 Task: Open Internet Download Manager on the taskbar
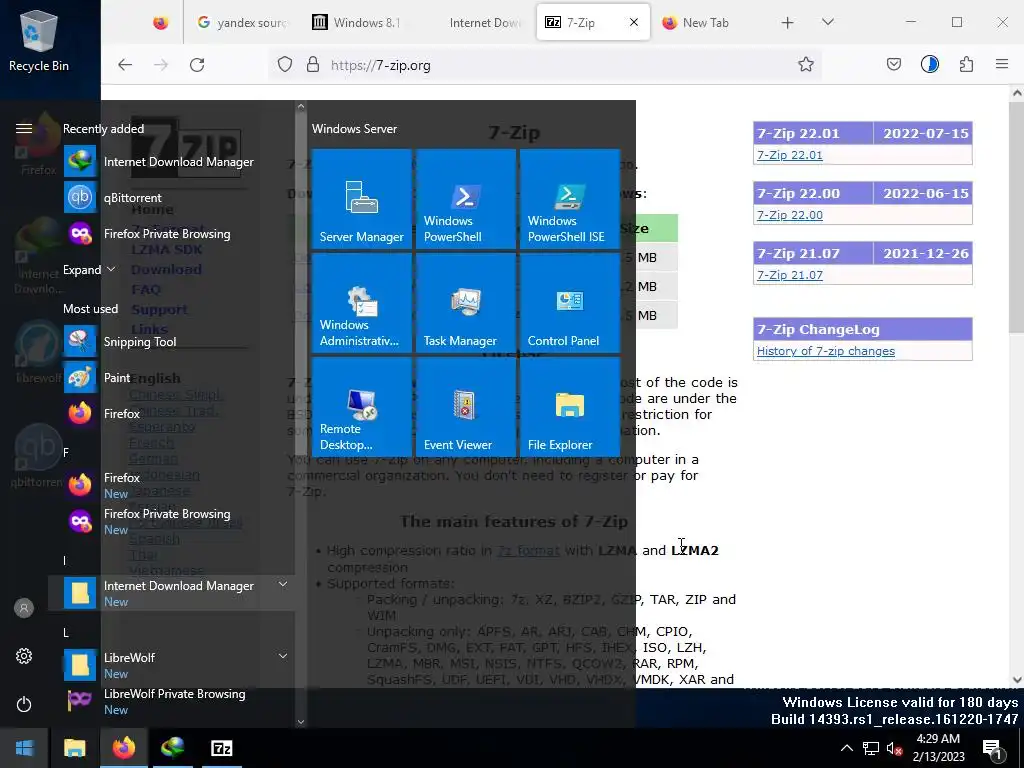tap(172, 748)
